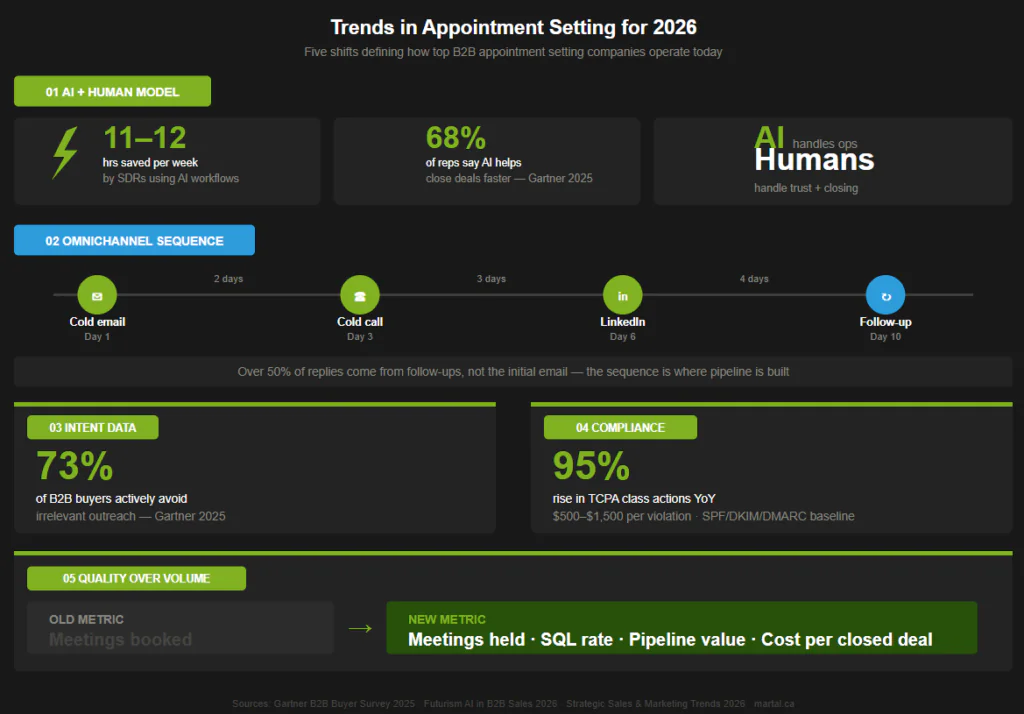The image size is (1024, 714).
Task: Click the Cold call phone icon
Action: 360,295
